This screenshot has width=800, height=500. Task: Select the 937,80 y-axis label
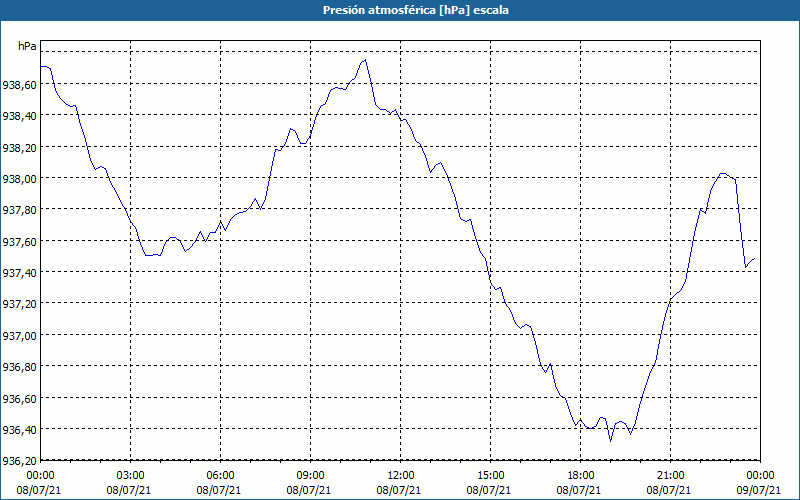pos(19,210)
